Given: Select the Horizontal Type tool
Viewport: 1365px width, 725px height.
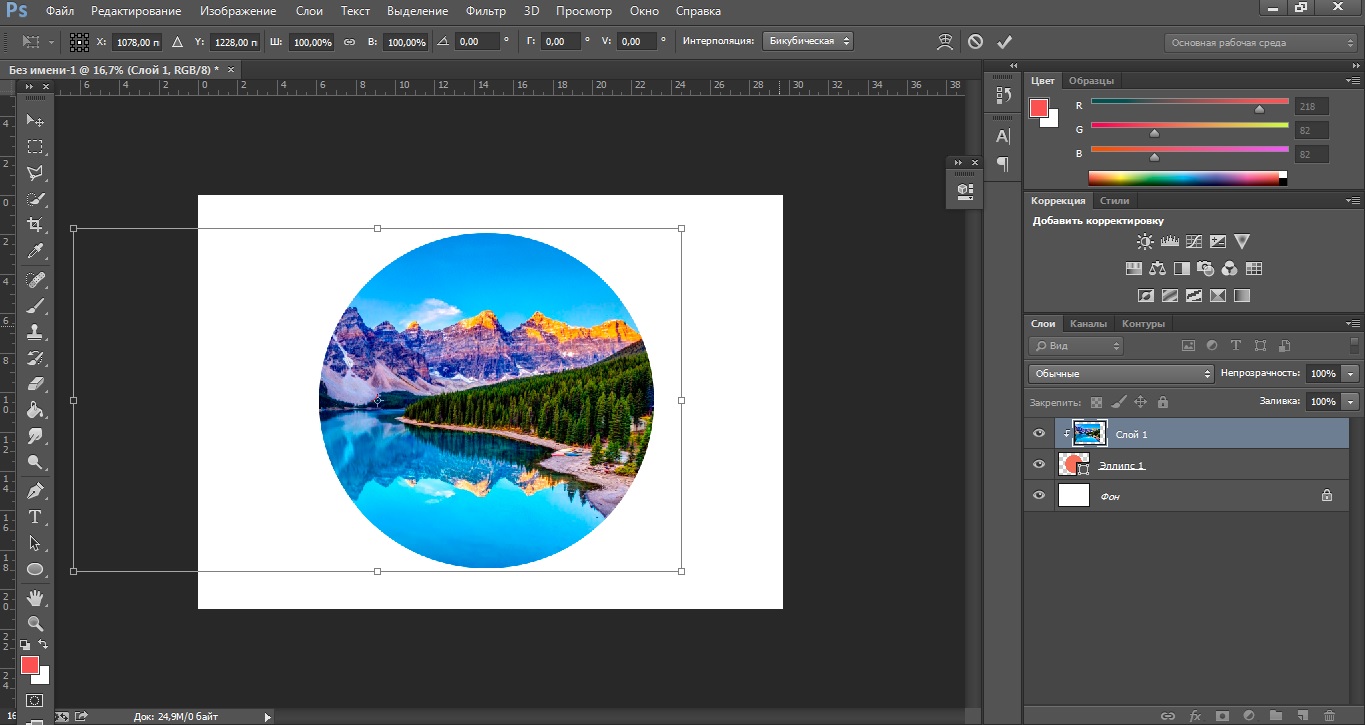Looking at the screenshot, I should (x=35, y=517).
